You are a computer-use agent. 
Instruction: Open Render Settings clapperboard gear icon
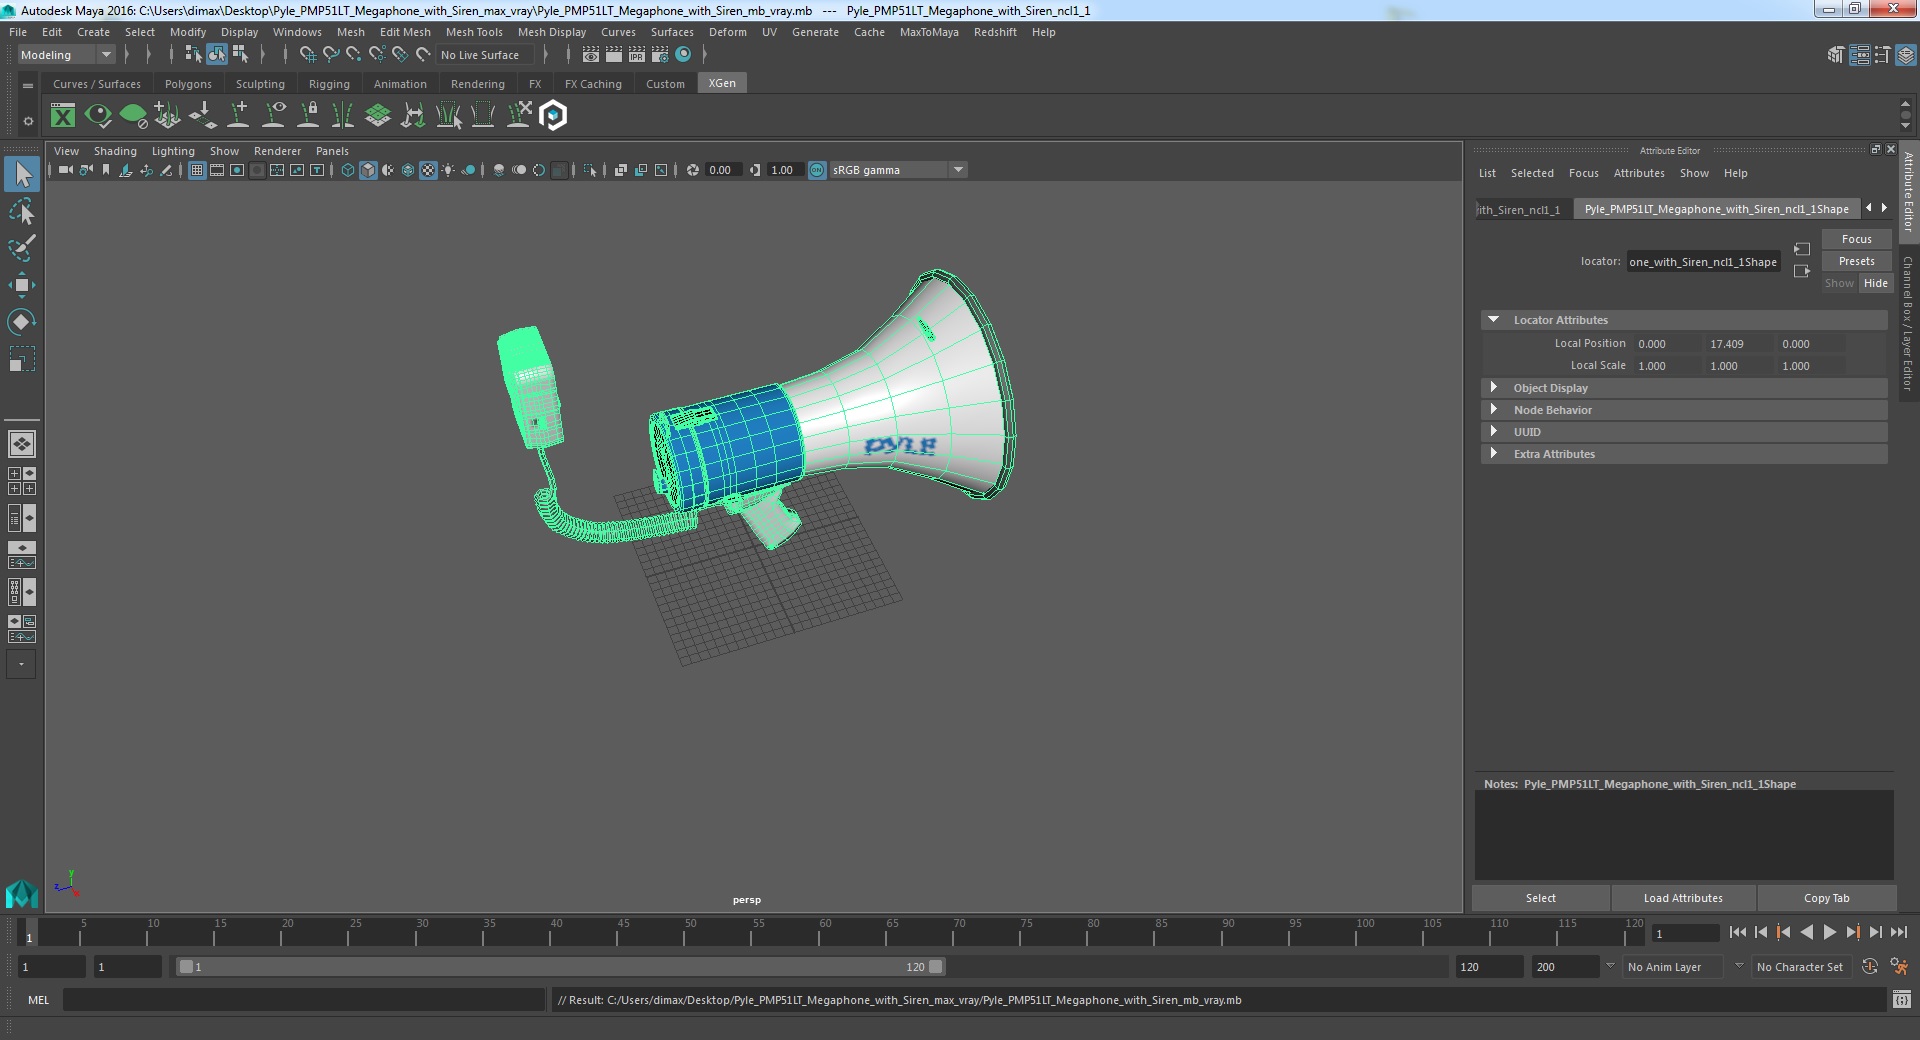click(x=660, y=55)
